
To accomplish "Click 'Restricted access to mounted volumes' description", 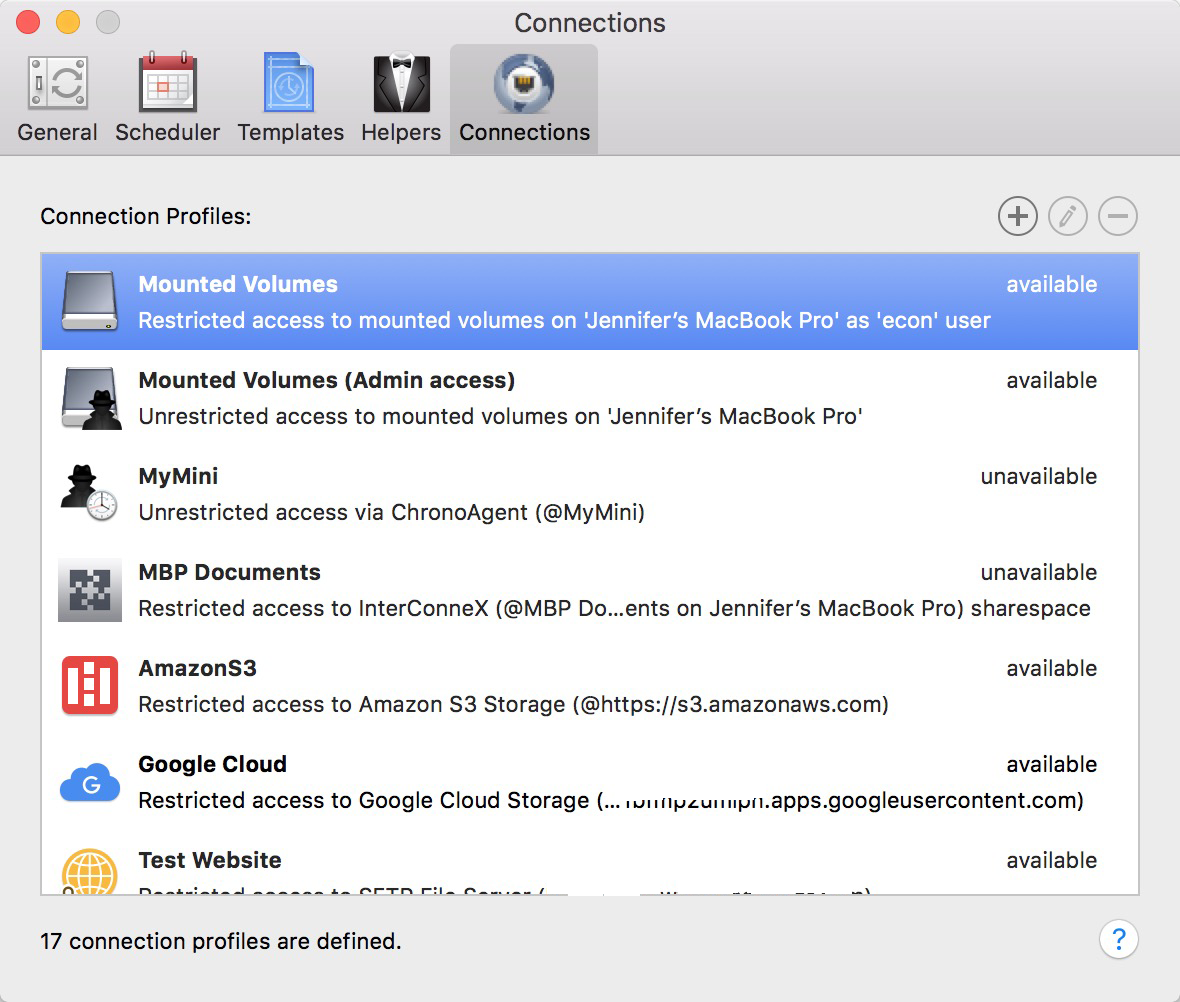I will (x=564, y=321).
